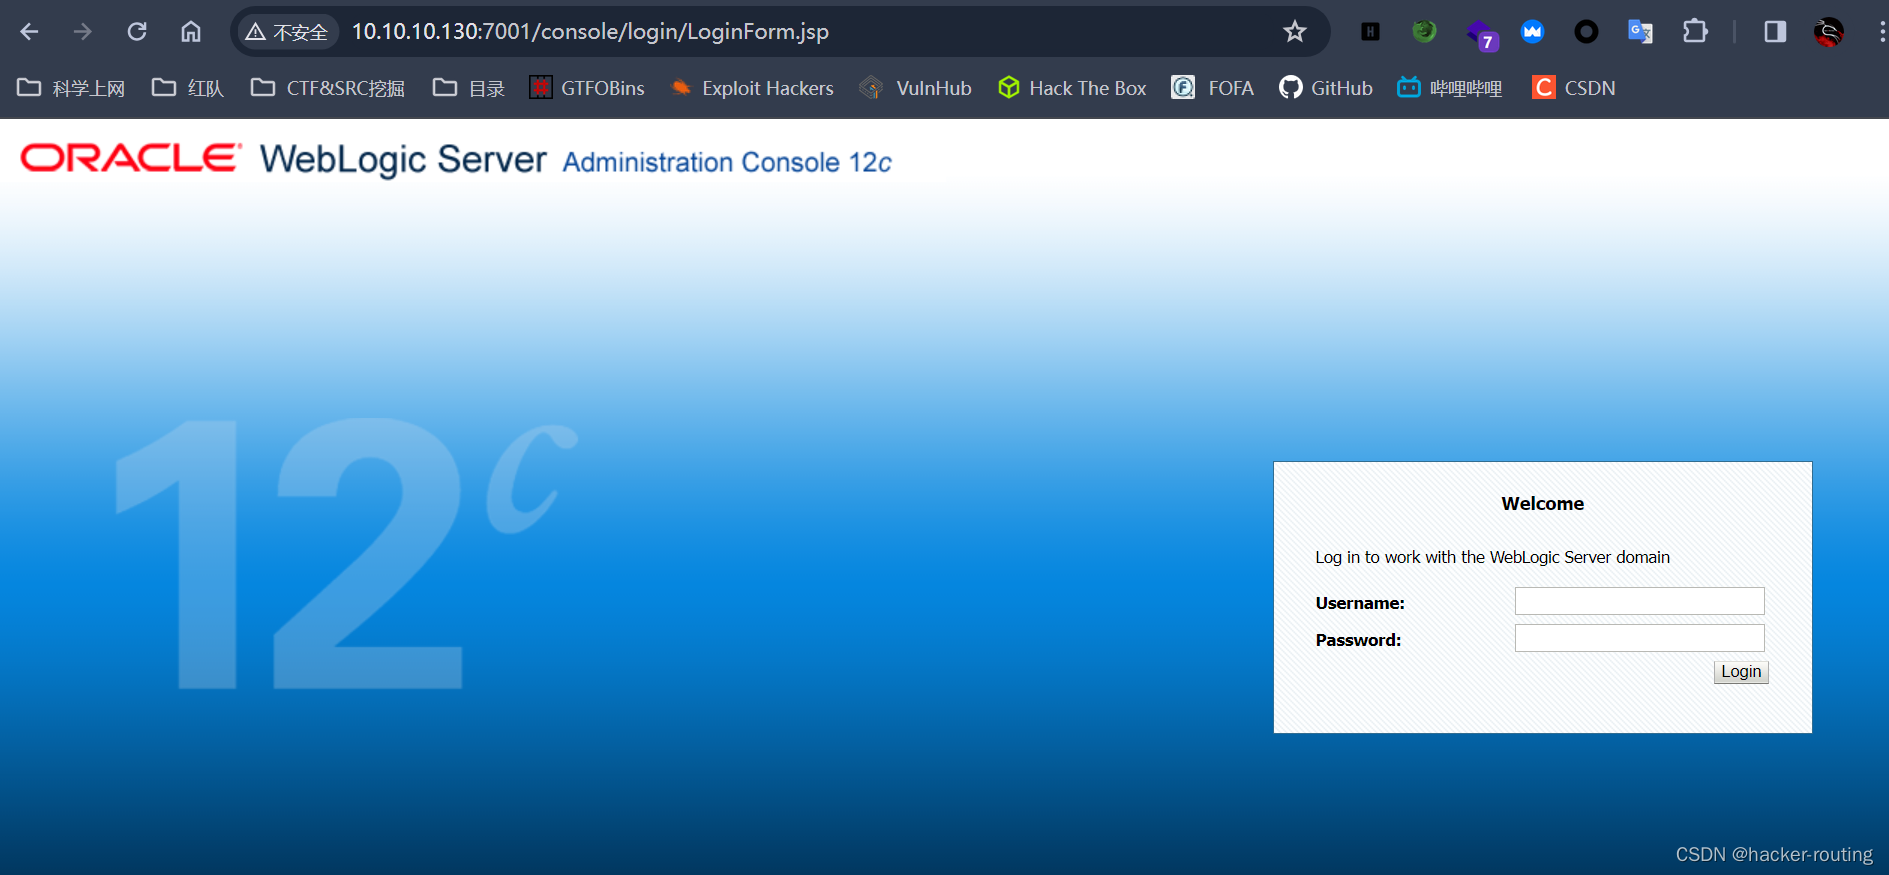
Task: Open the 科学上网 bookmark folder
Action: (x=72, y=88)
